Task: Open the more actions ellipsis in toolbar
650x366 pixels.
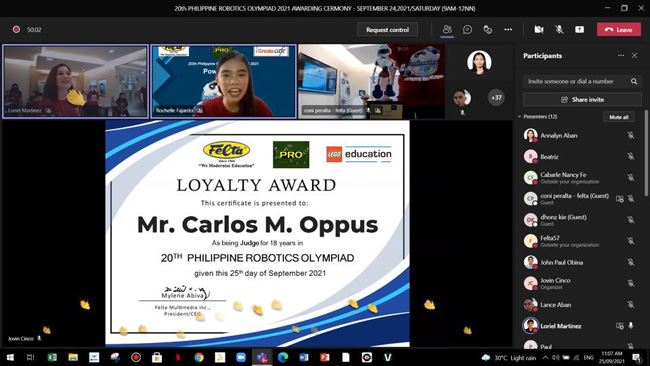Action: click(508, 29)
